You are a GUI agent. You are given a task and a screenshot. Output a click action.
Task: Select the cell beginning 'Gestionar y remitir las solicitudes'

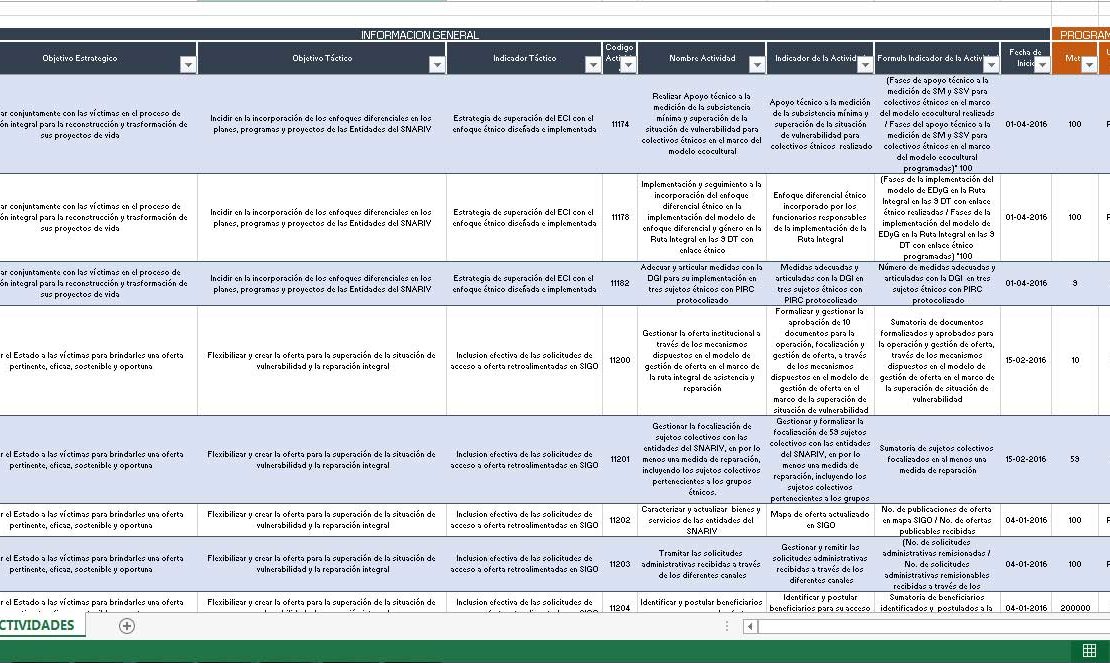820,564
